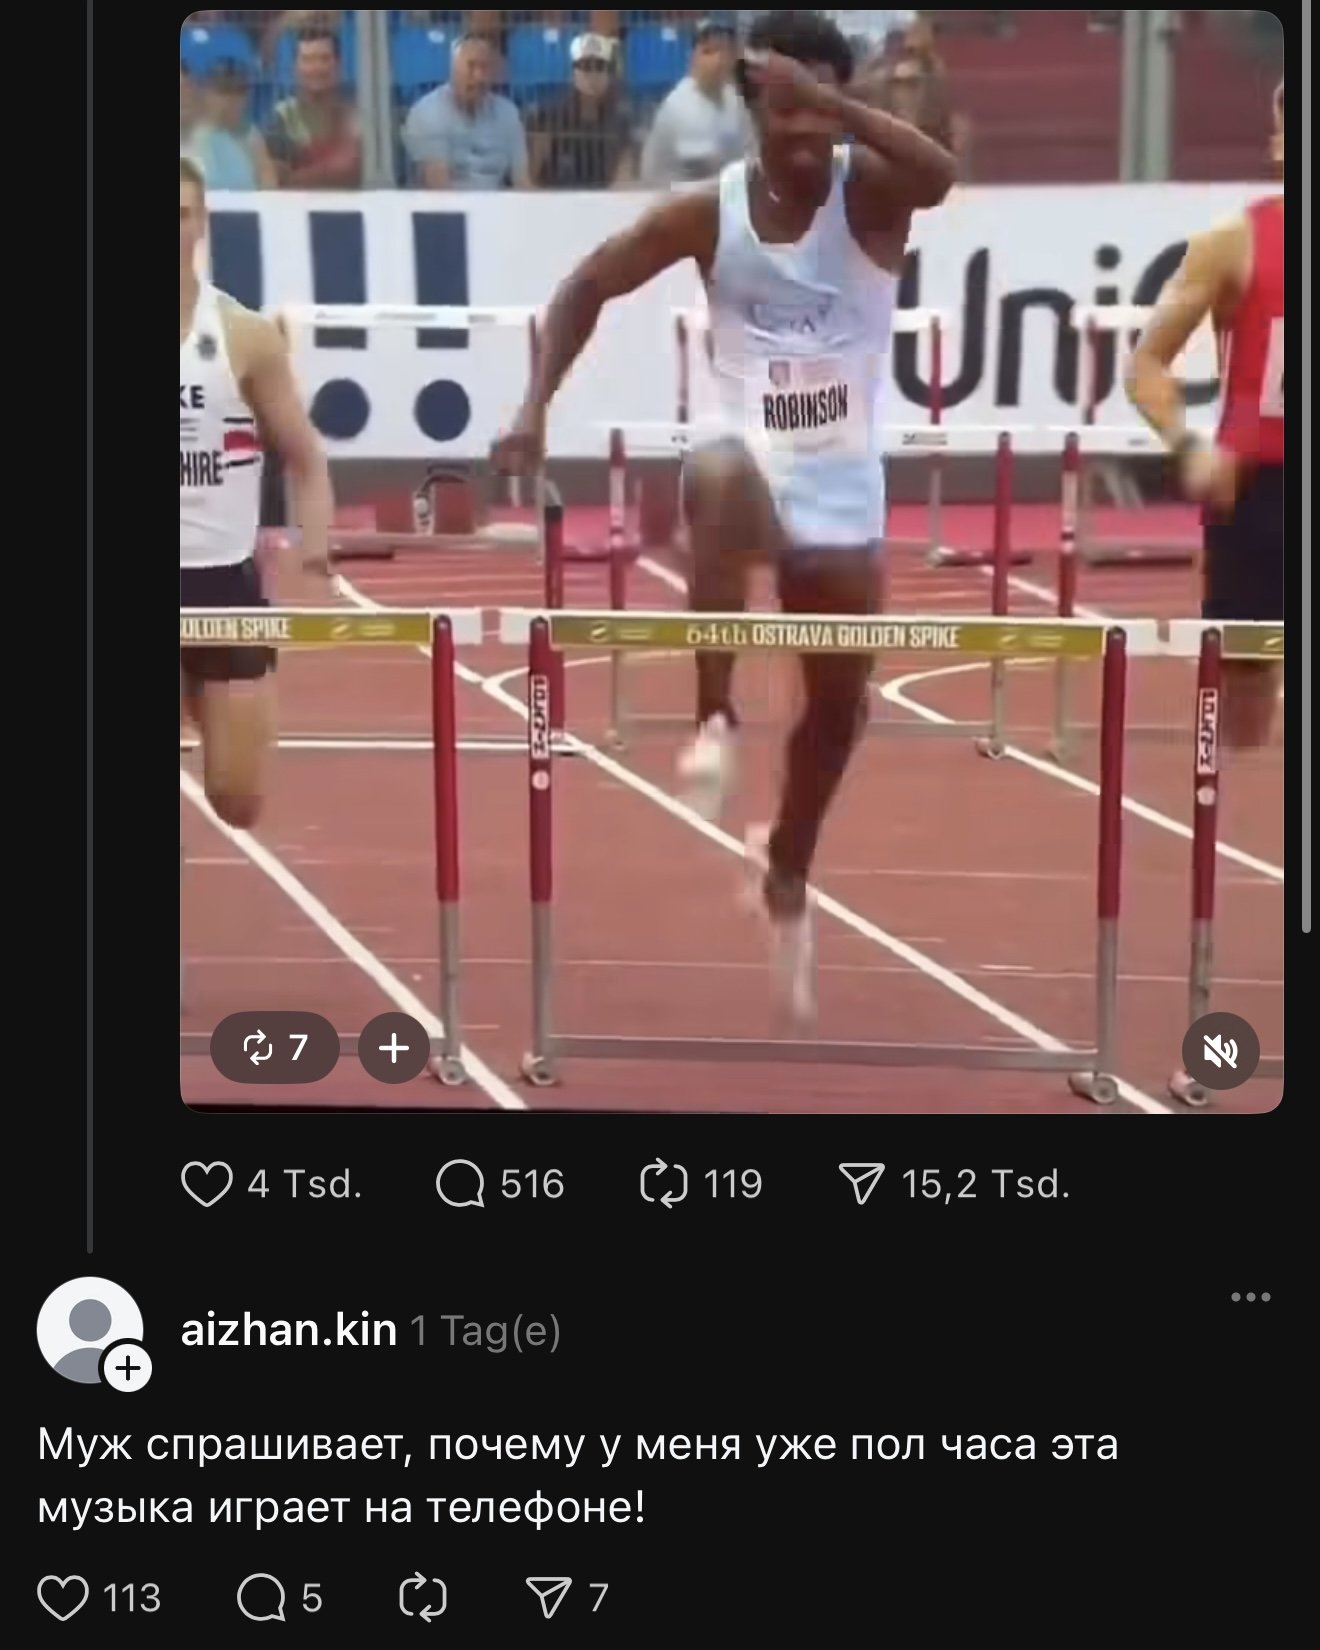This screenshot has width=1320, height=1650.
Task: Repost the video post with 119 reposts
Action: click(x=701, y=1185)
